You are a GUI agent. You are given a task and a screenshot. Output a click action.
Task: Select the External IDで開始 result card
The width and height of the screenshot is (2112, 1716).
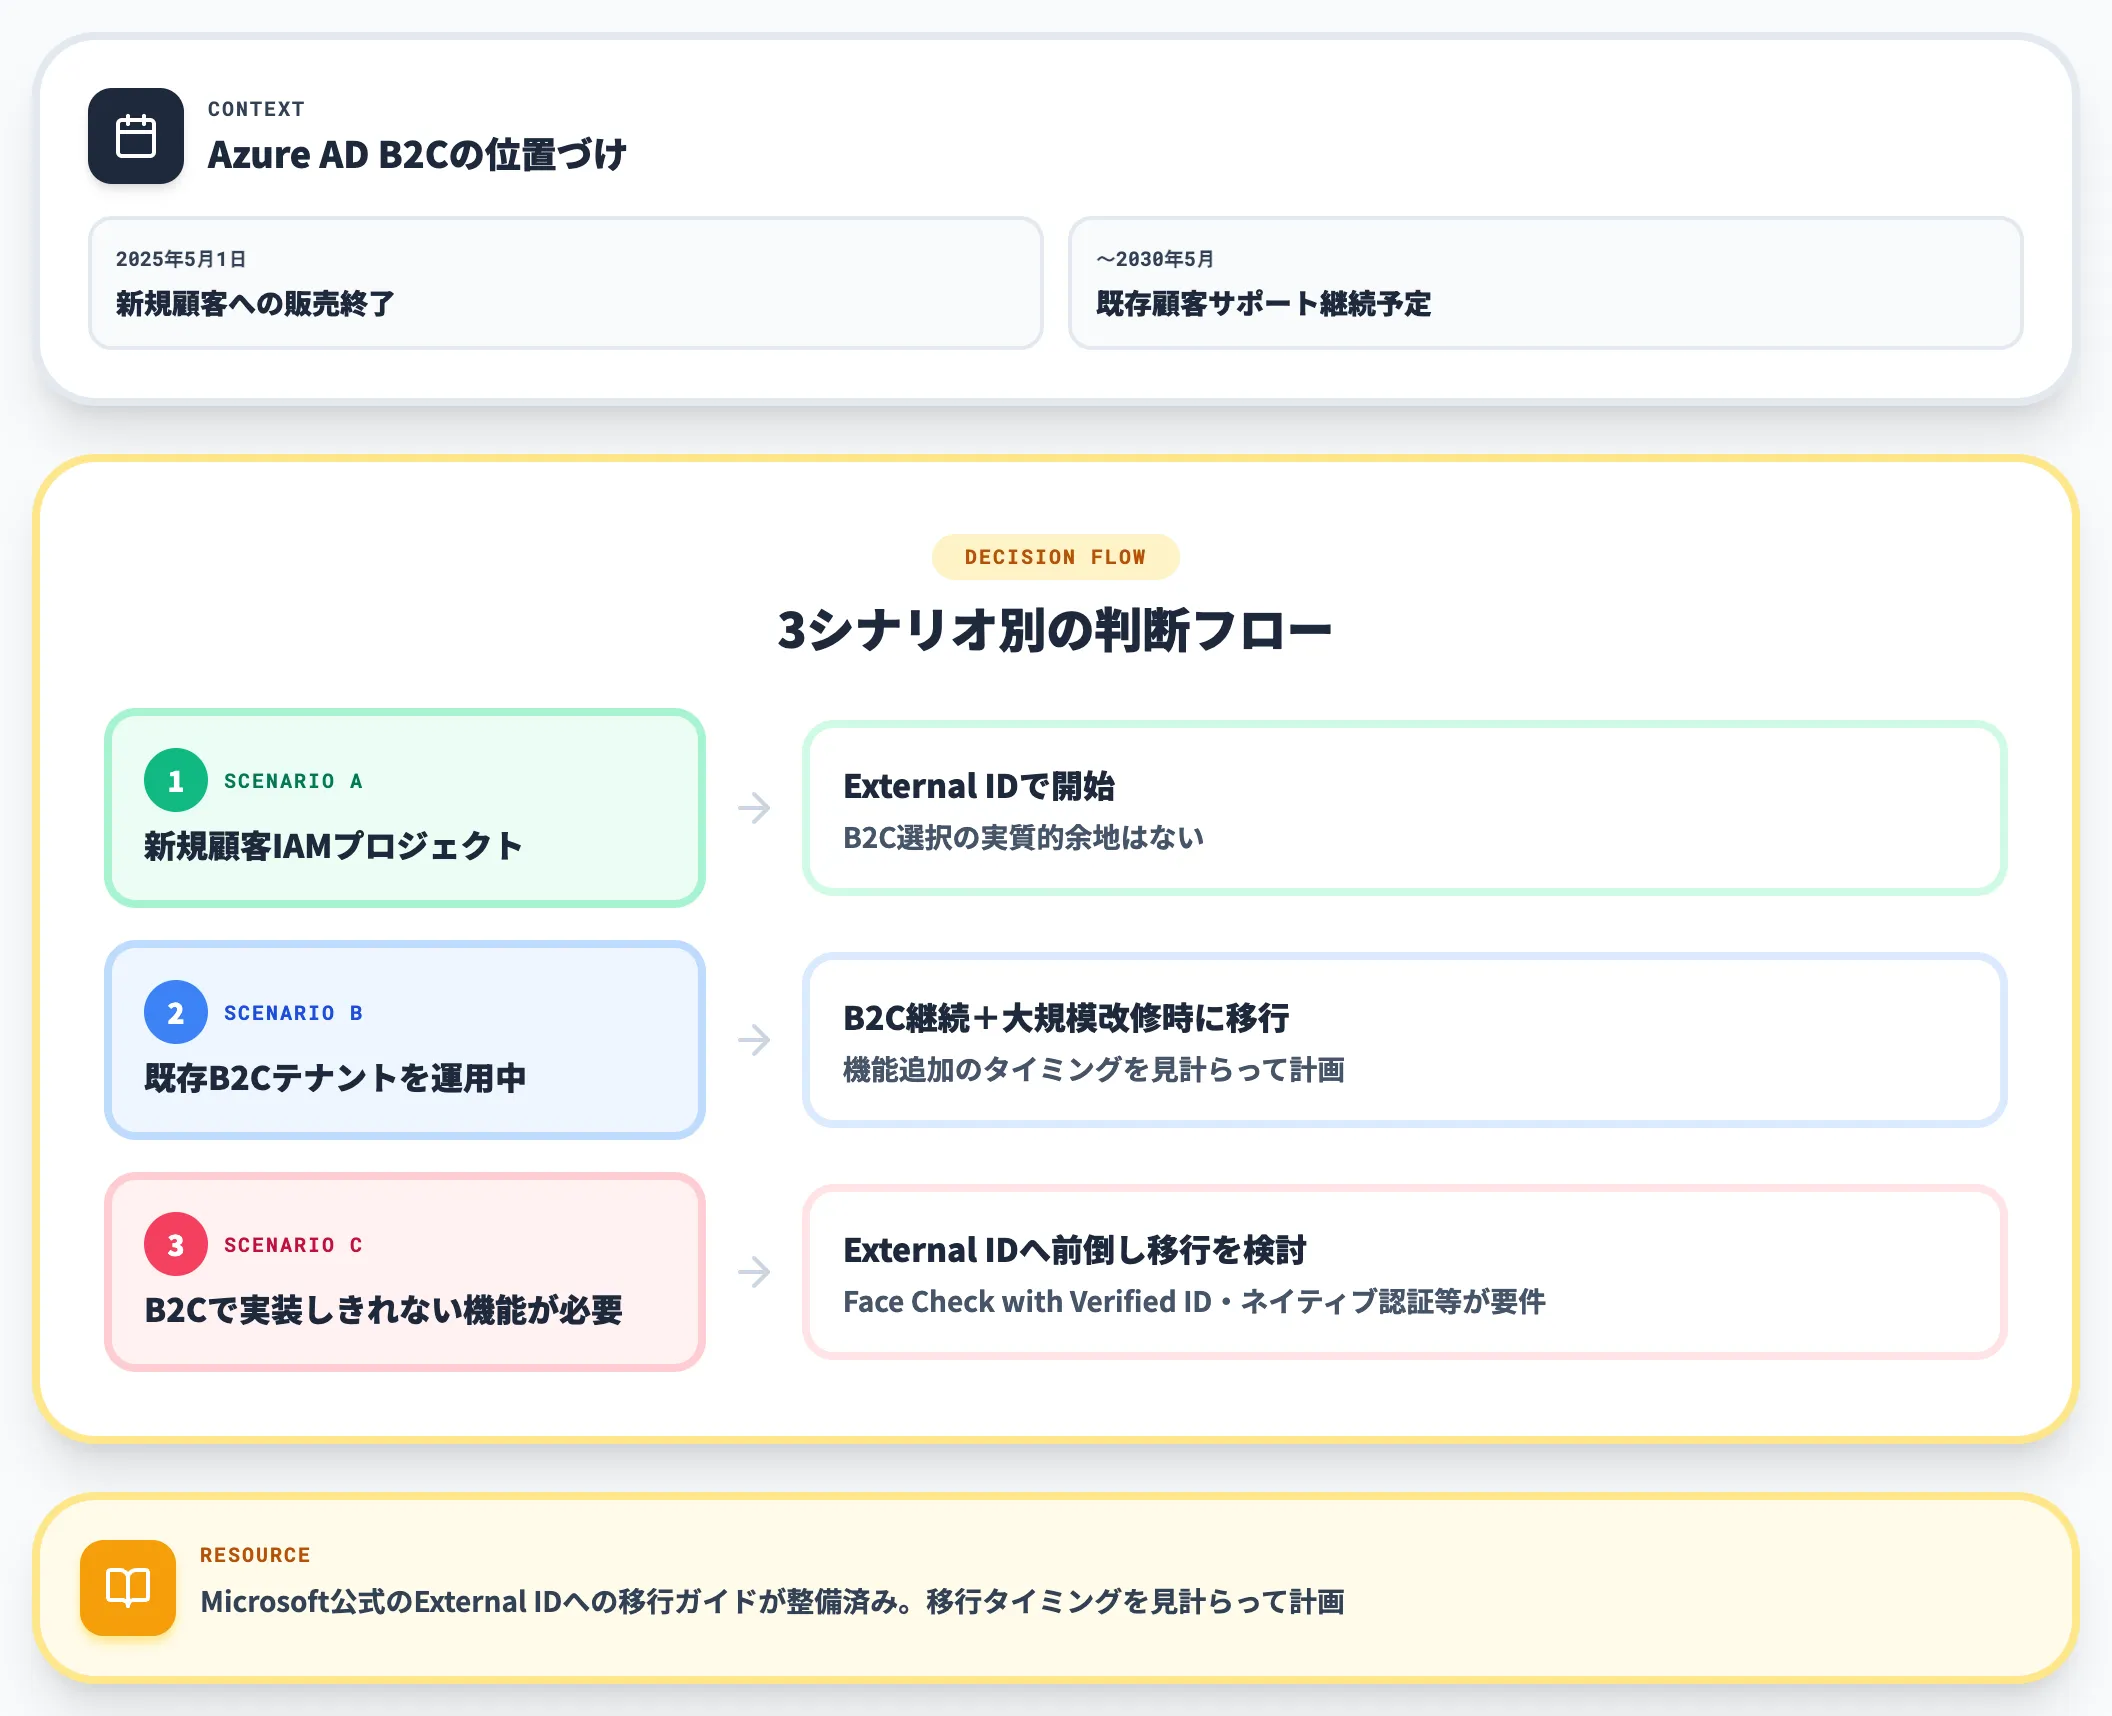pyautogui.click(x=1404, y=808)
